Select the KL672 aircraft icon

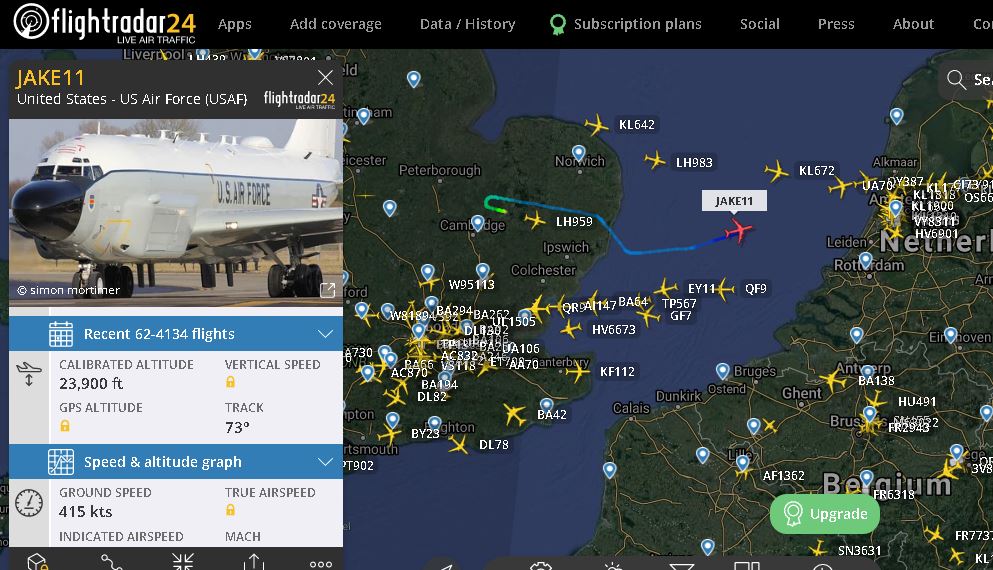click(x=776, y=171)
